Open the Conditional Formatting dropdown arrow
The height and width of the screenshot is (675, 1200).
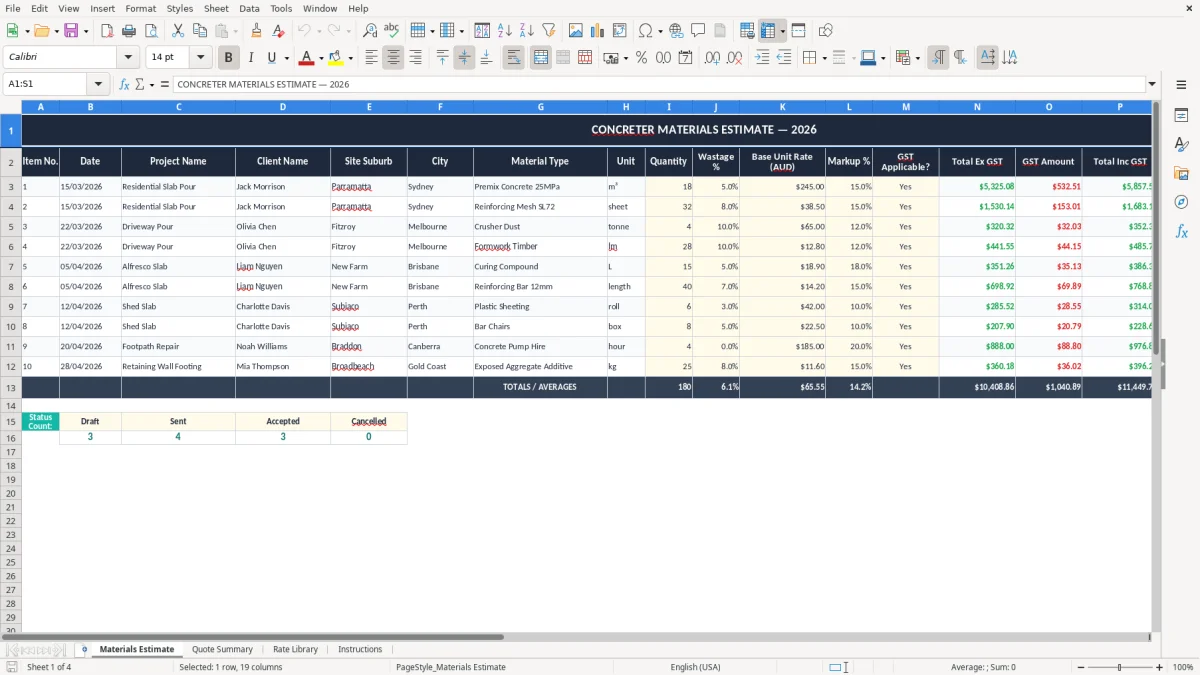click(x=917, y=58)
